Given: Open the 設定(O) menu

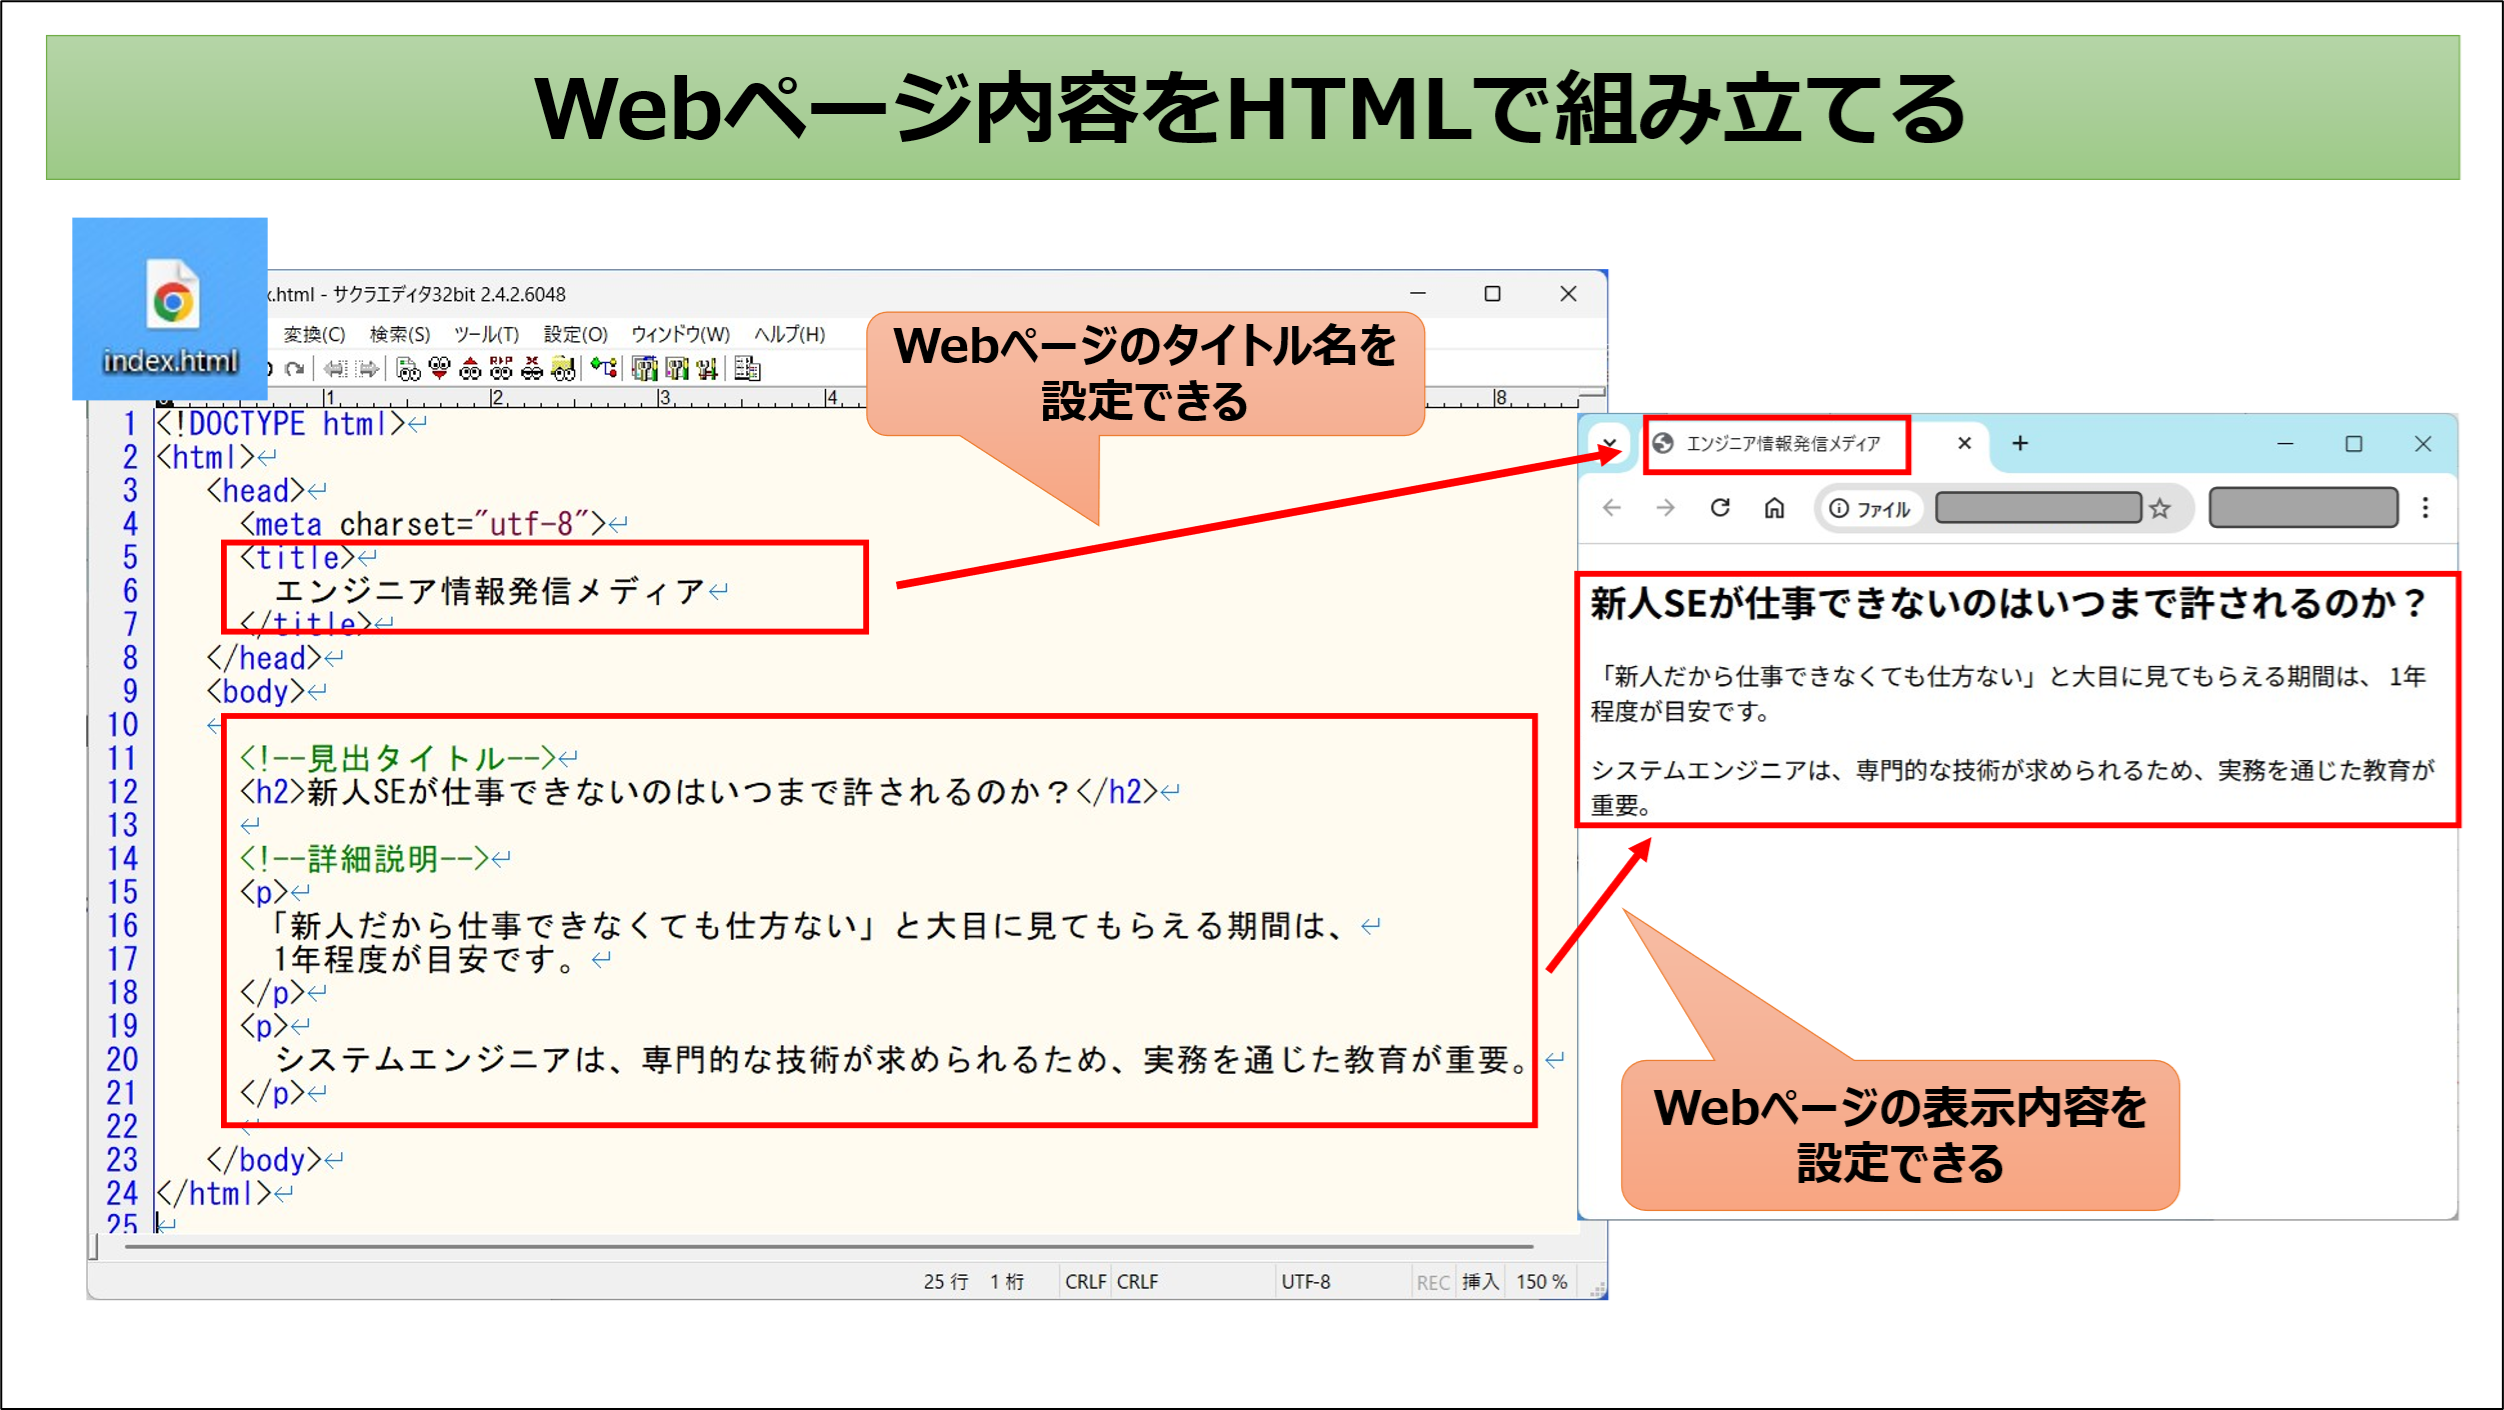Looking at the screenshot, I should click(575, 334).
